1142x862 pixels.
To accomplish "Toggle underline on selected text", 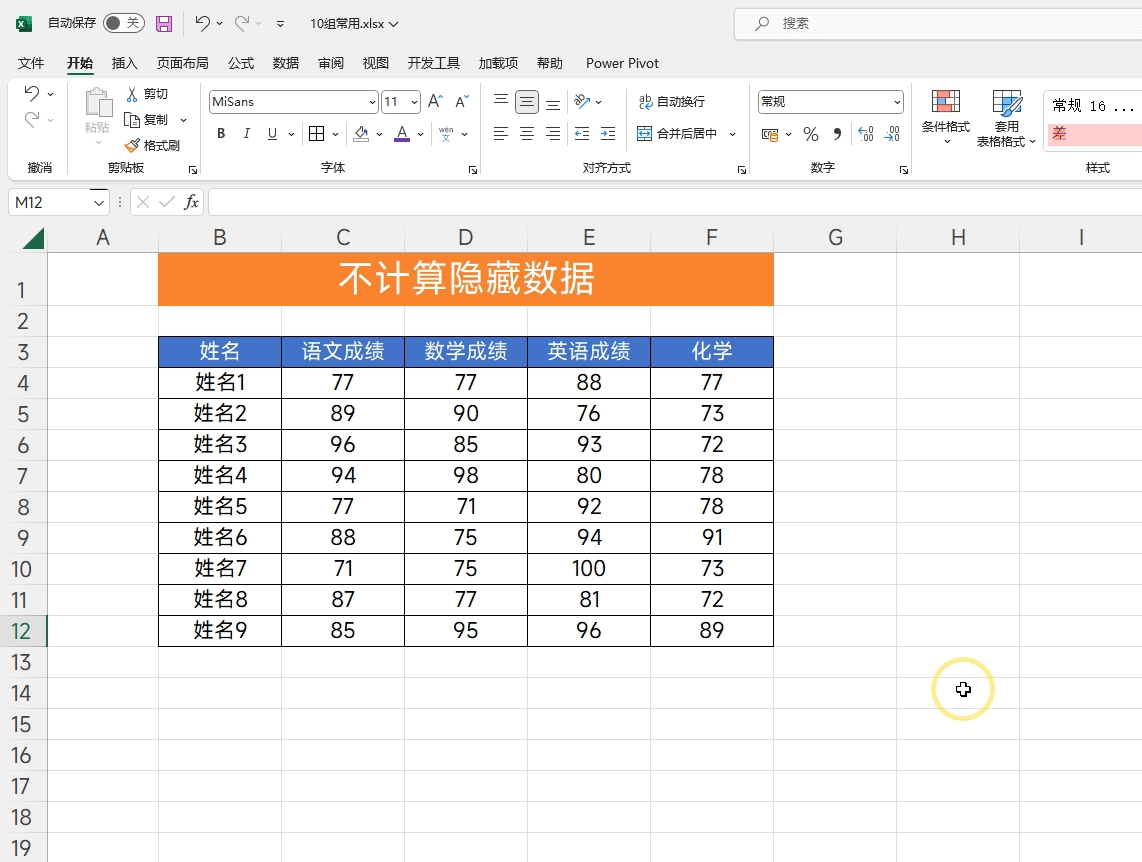I will coord(270,133).
